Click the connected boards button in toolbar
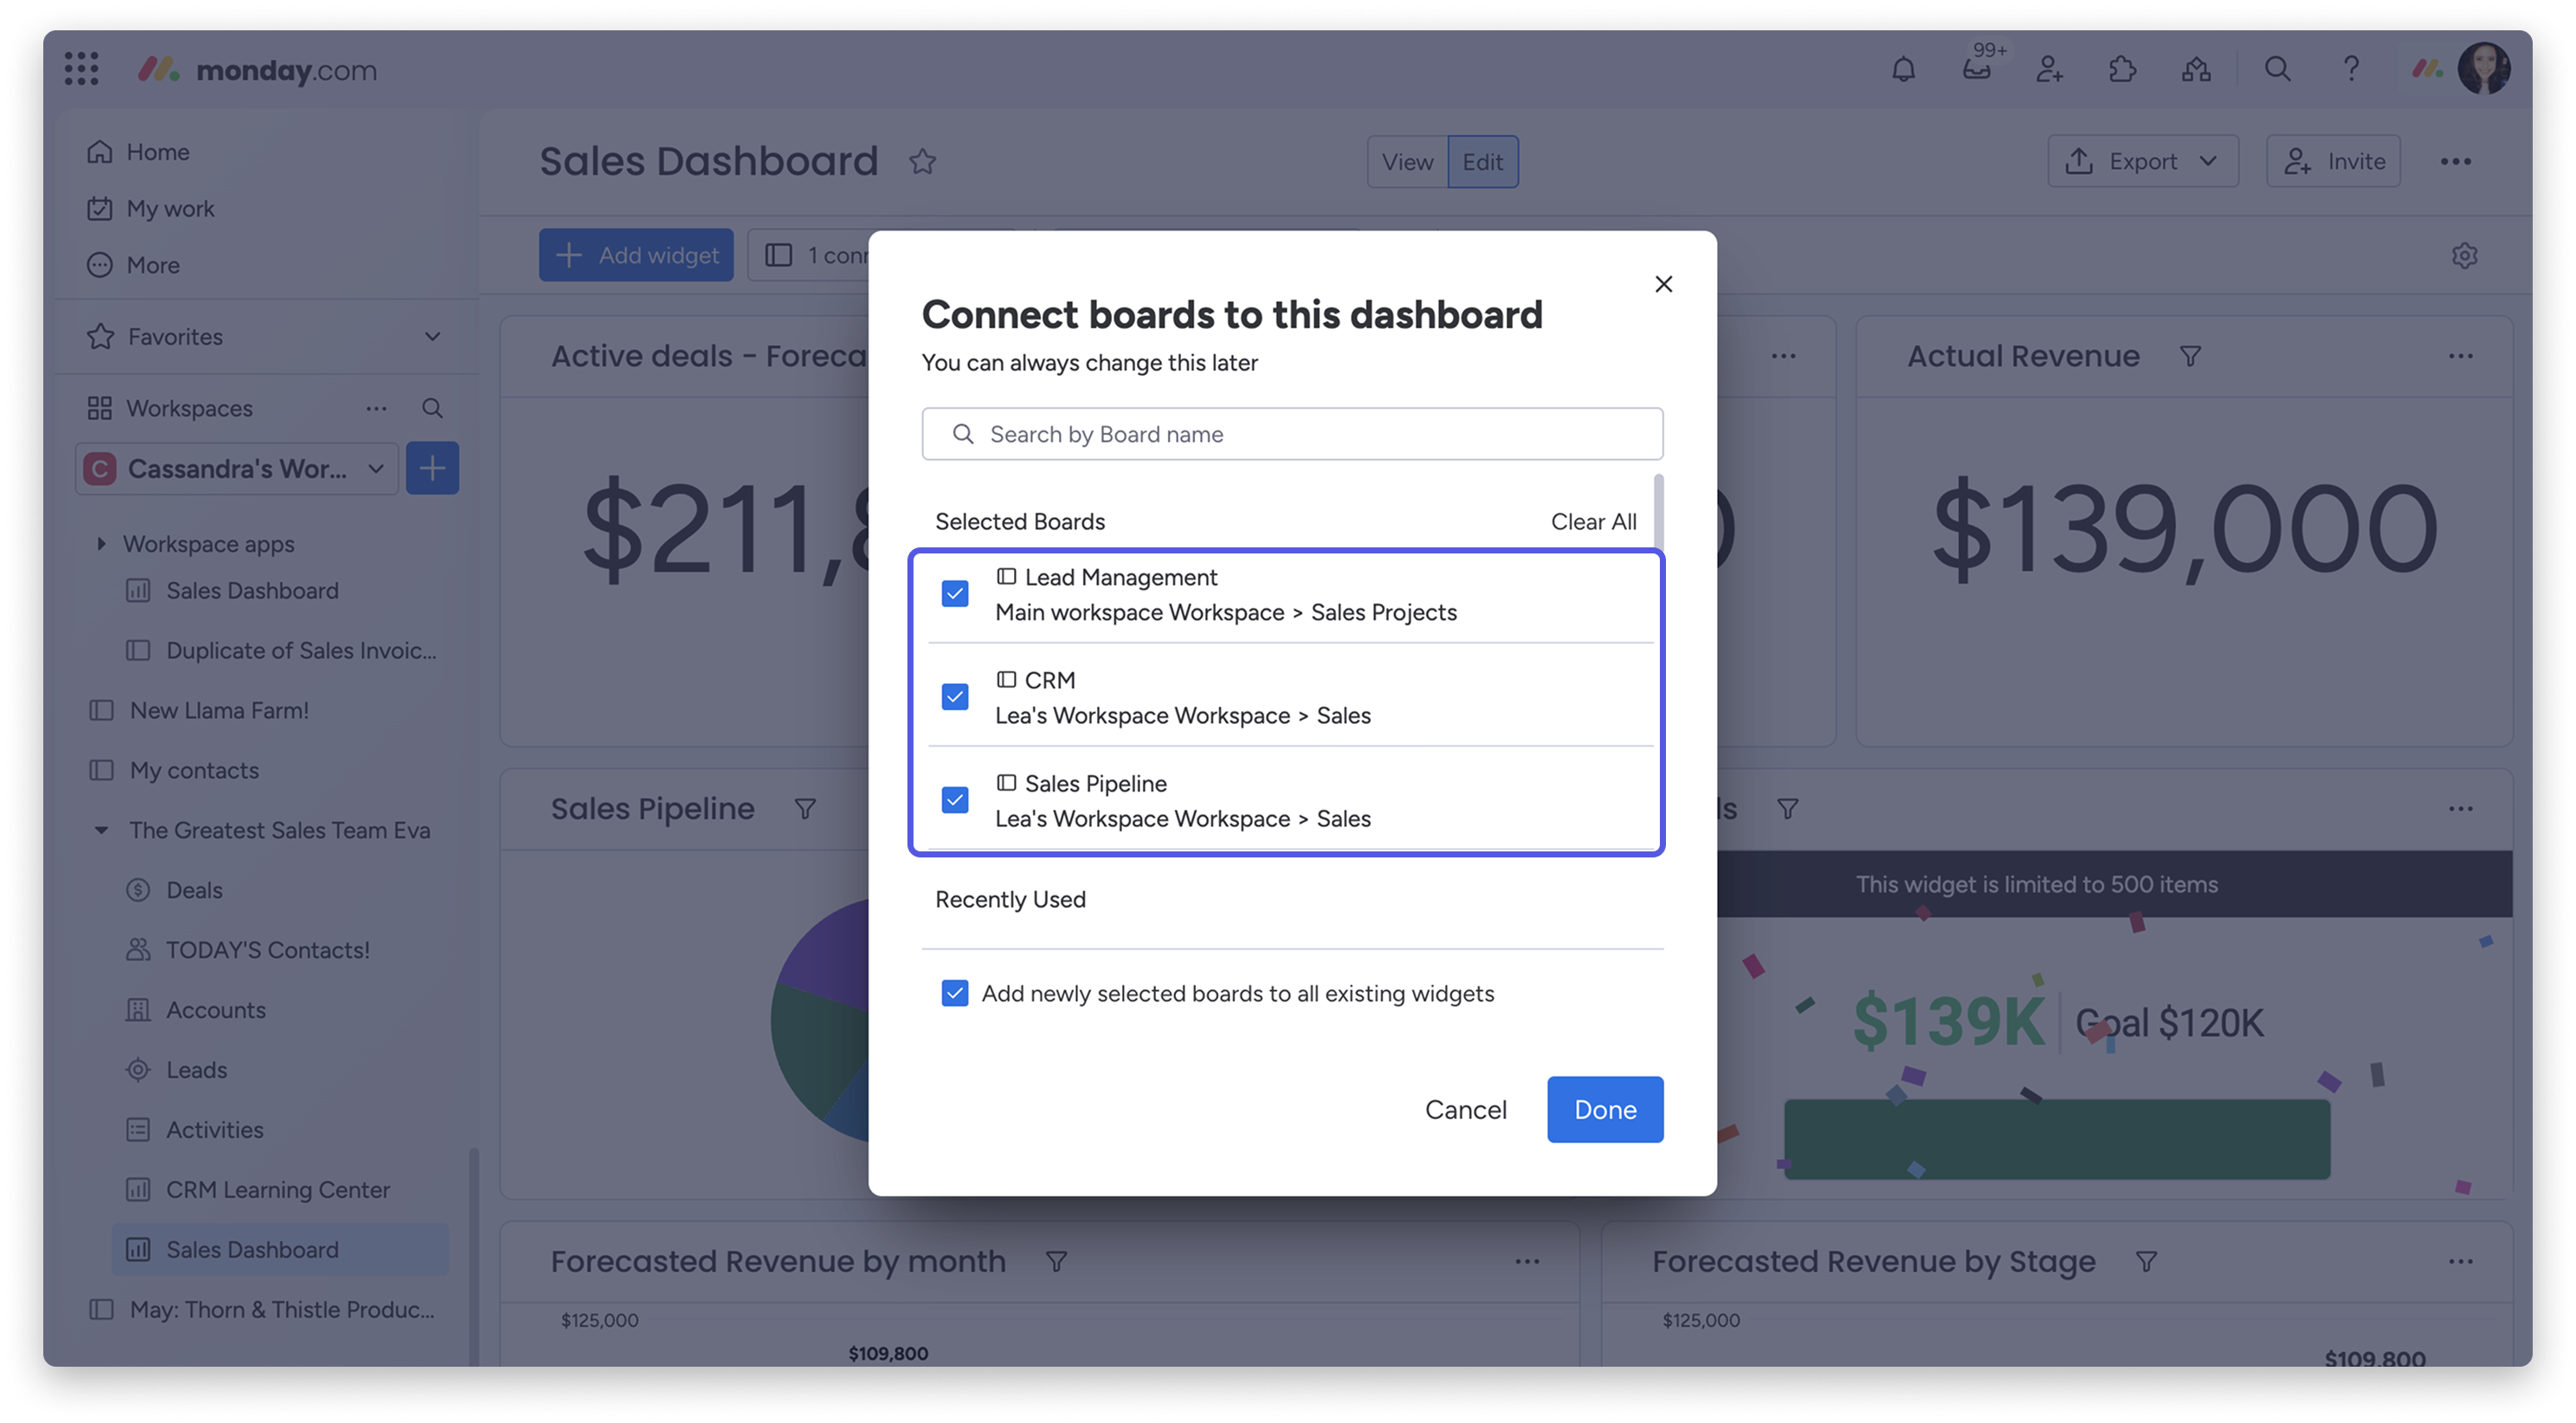The width and height of the screenshot is (2576, 1423). click(810, 255)
